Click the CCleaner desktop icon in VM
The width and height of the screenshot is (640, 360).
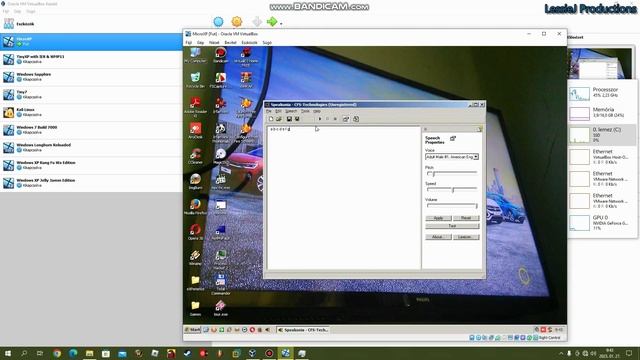[x=196, y=157]
